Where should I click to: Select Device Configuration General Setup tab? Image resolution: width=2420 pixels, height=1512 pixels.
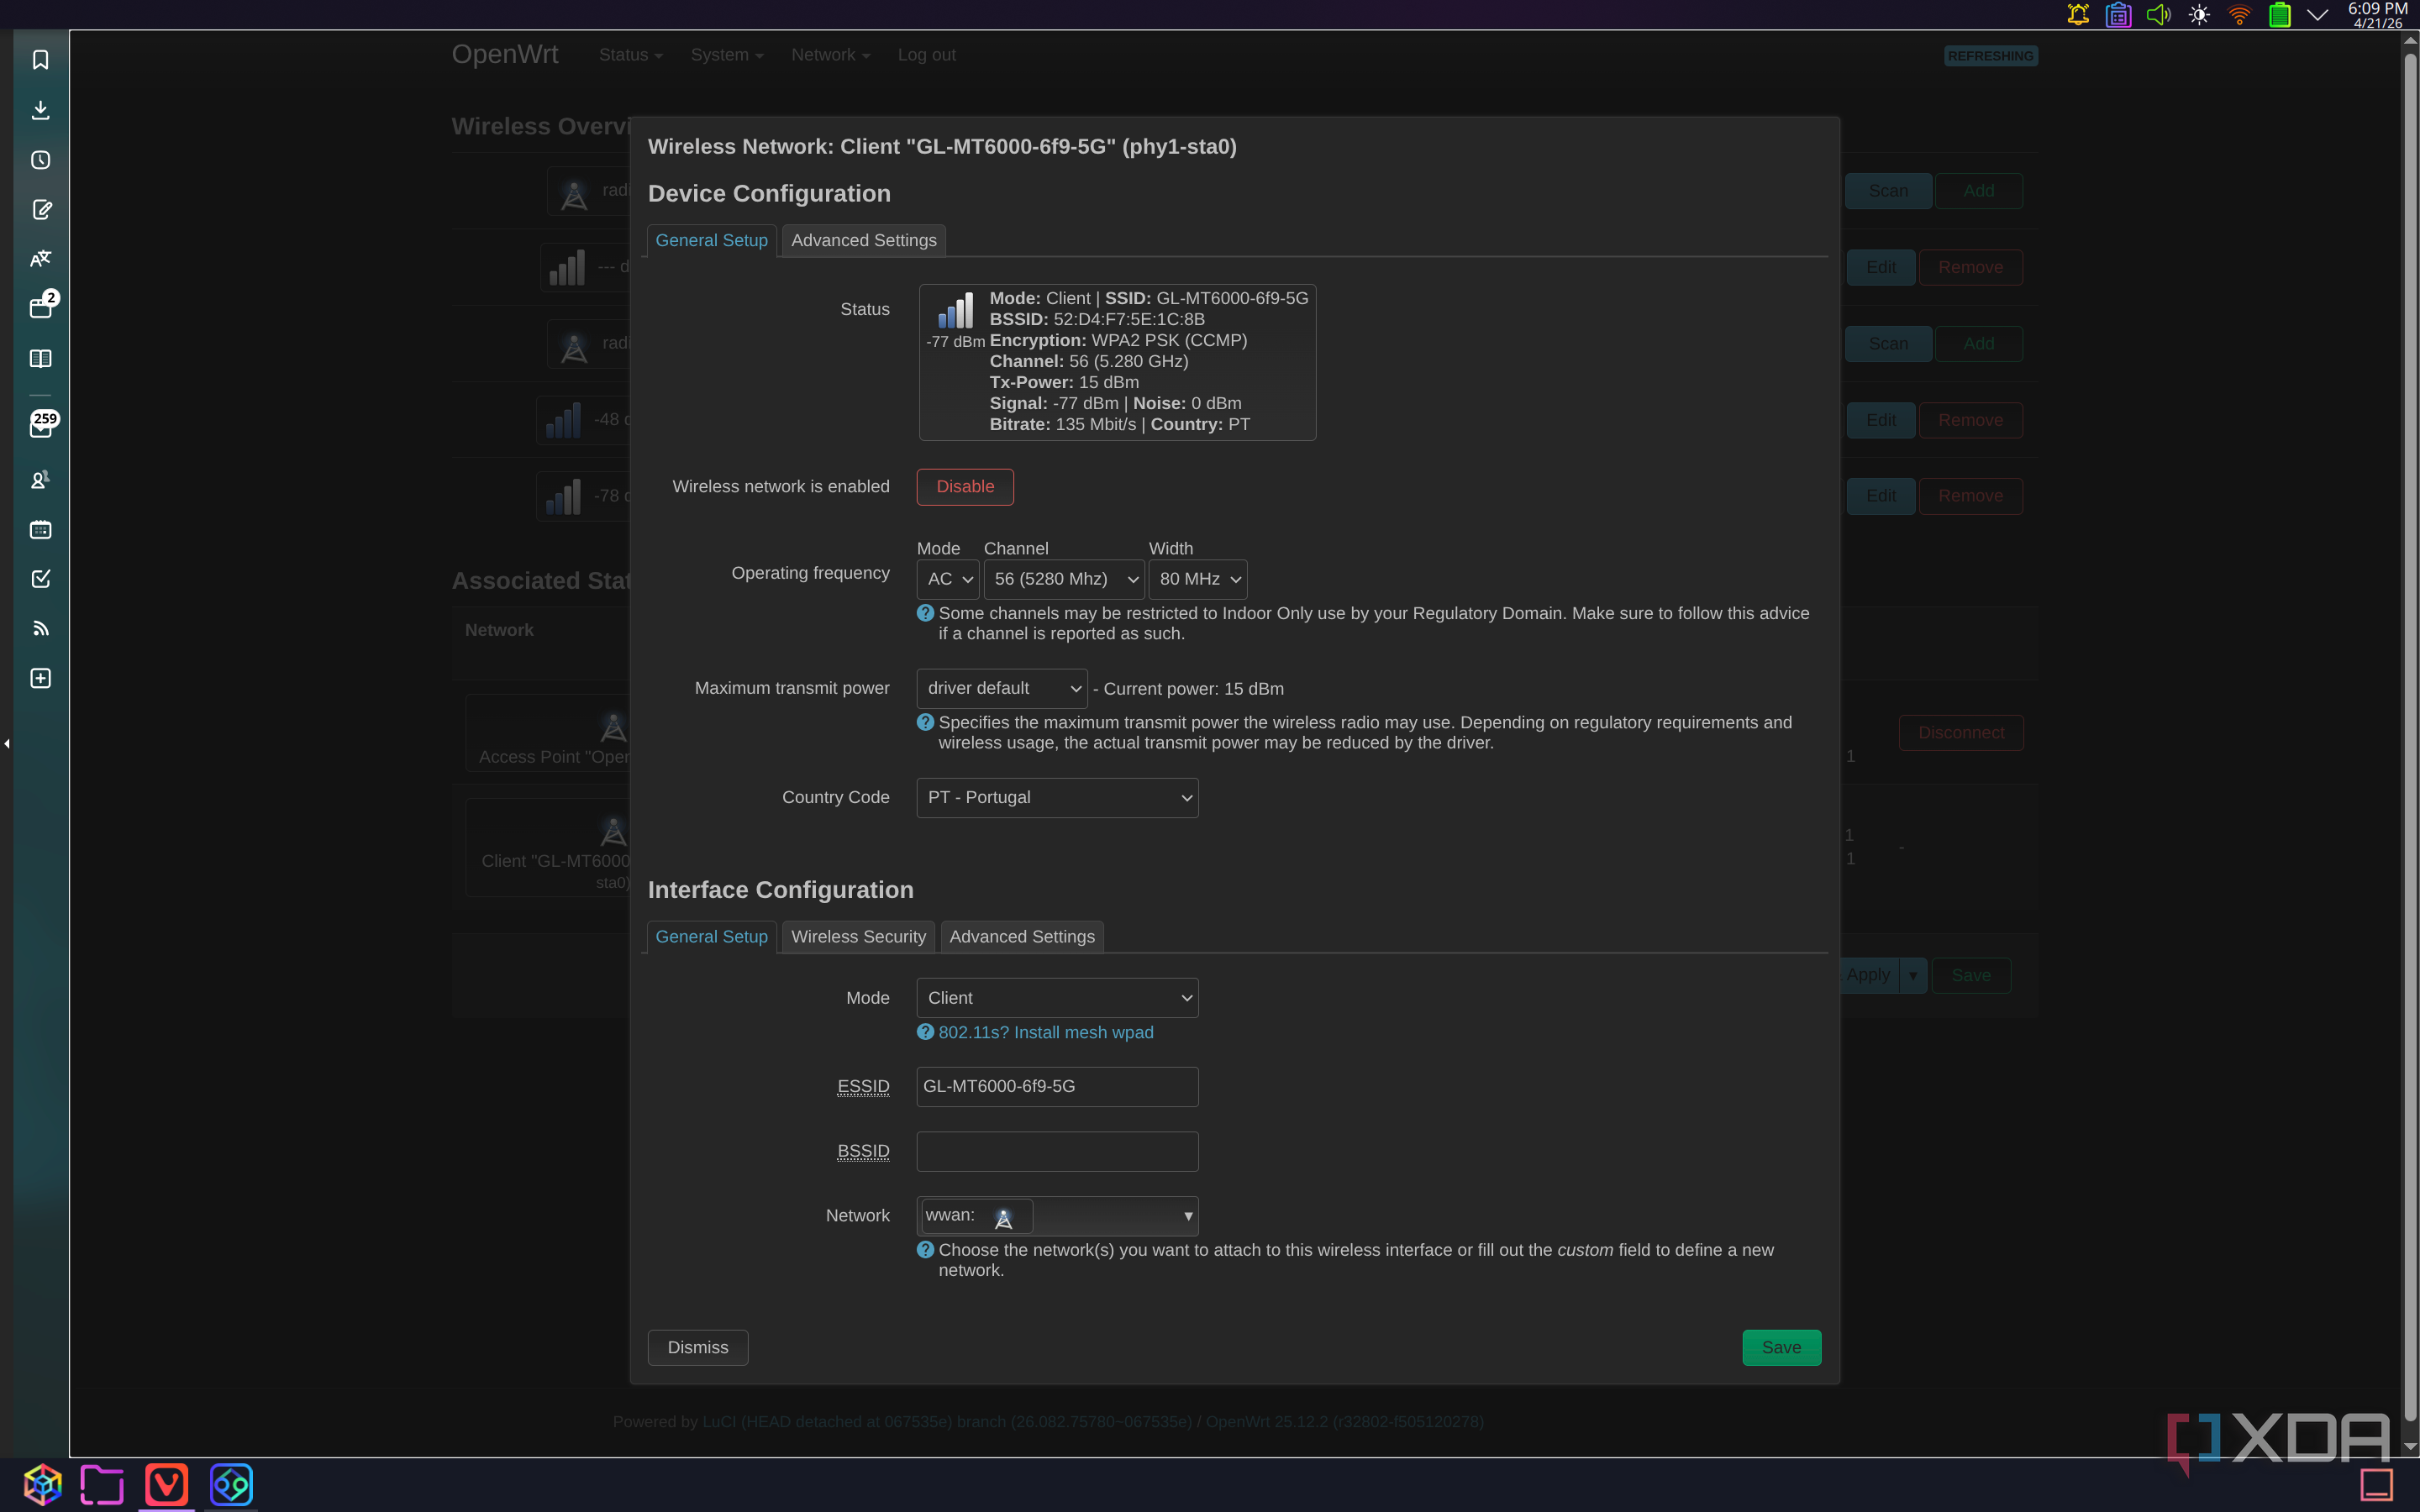click(x=711, y=240)
